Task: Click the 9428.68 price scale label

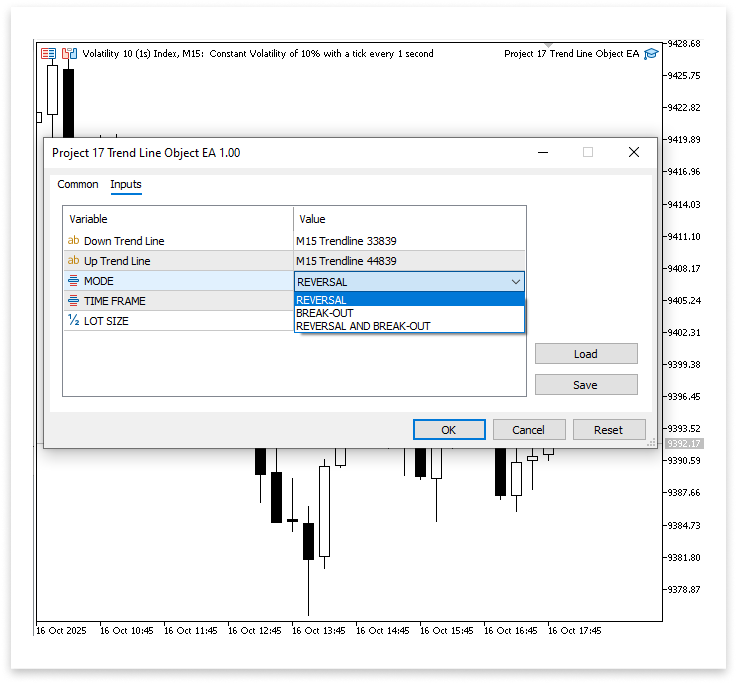Action: 684,44
